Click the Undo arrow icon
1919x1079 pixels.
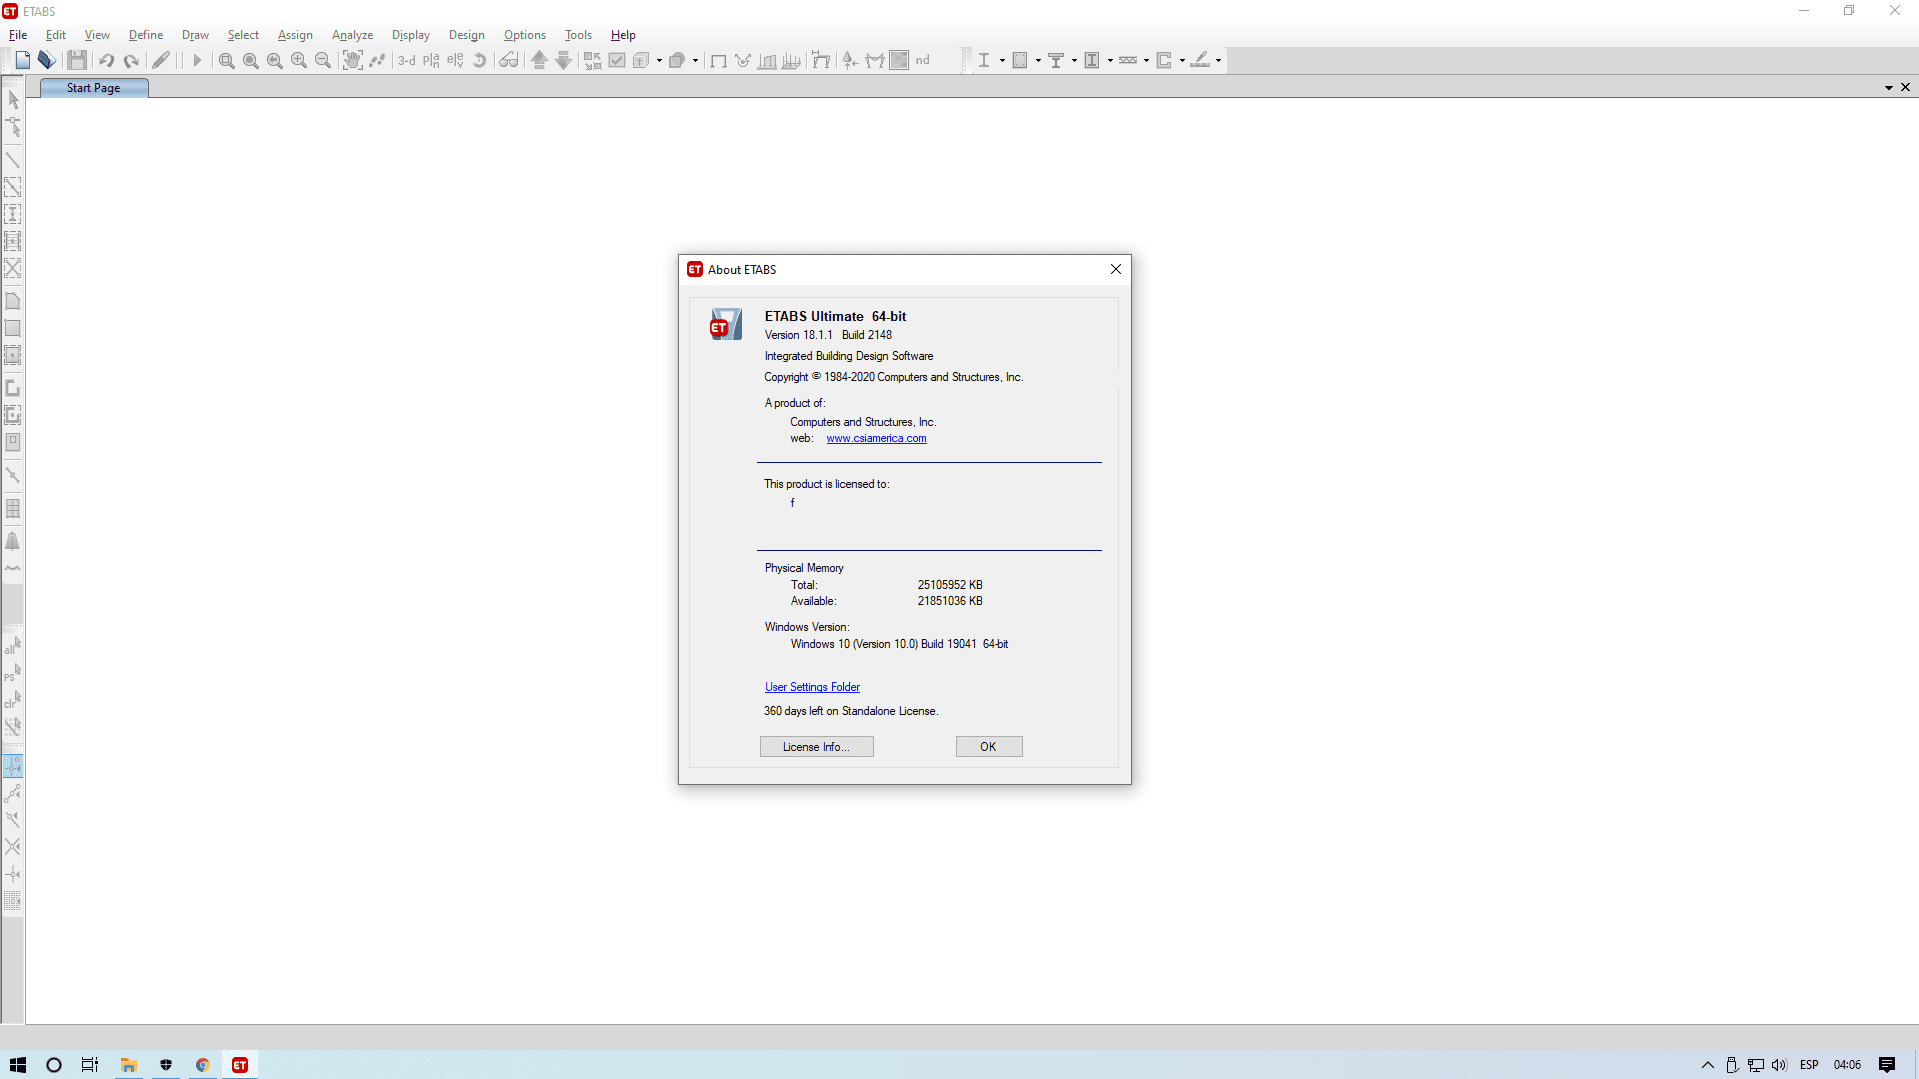tap(106, 60)
